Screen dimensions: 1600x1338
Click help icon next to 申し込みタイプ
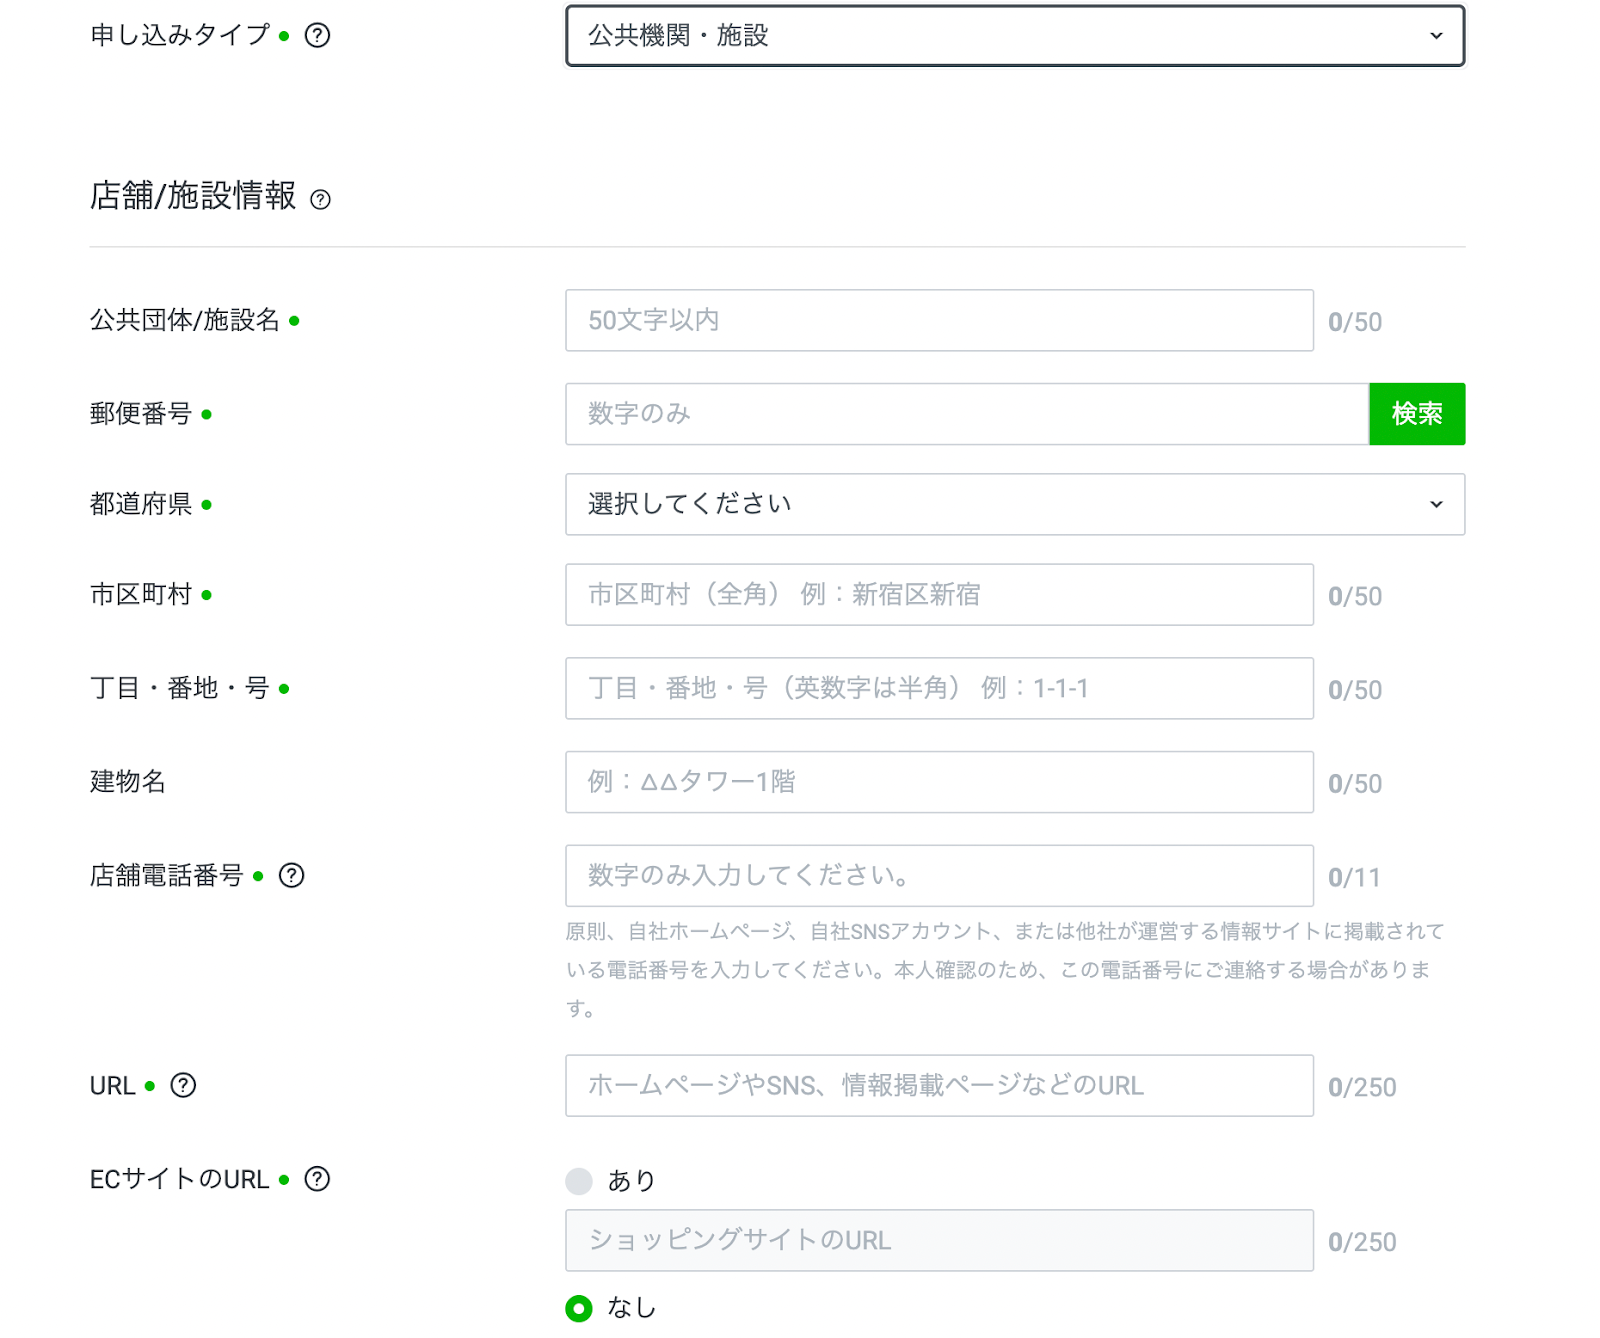317,36
